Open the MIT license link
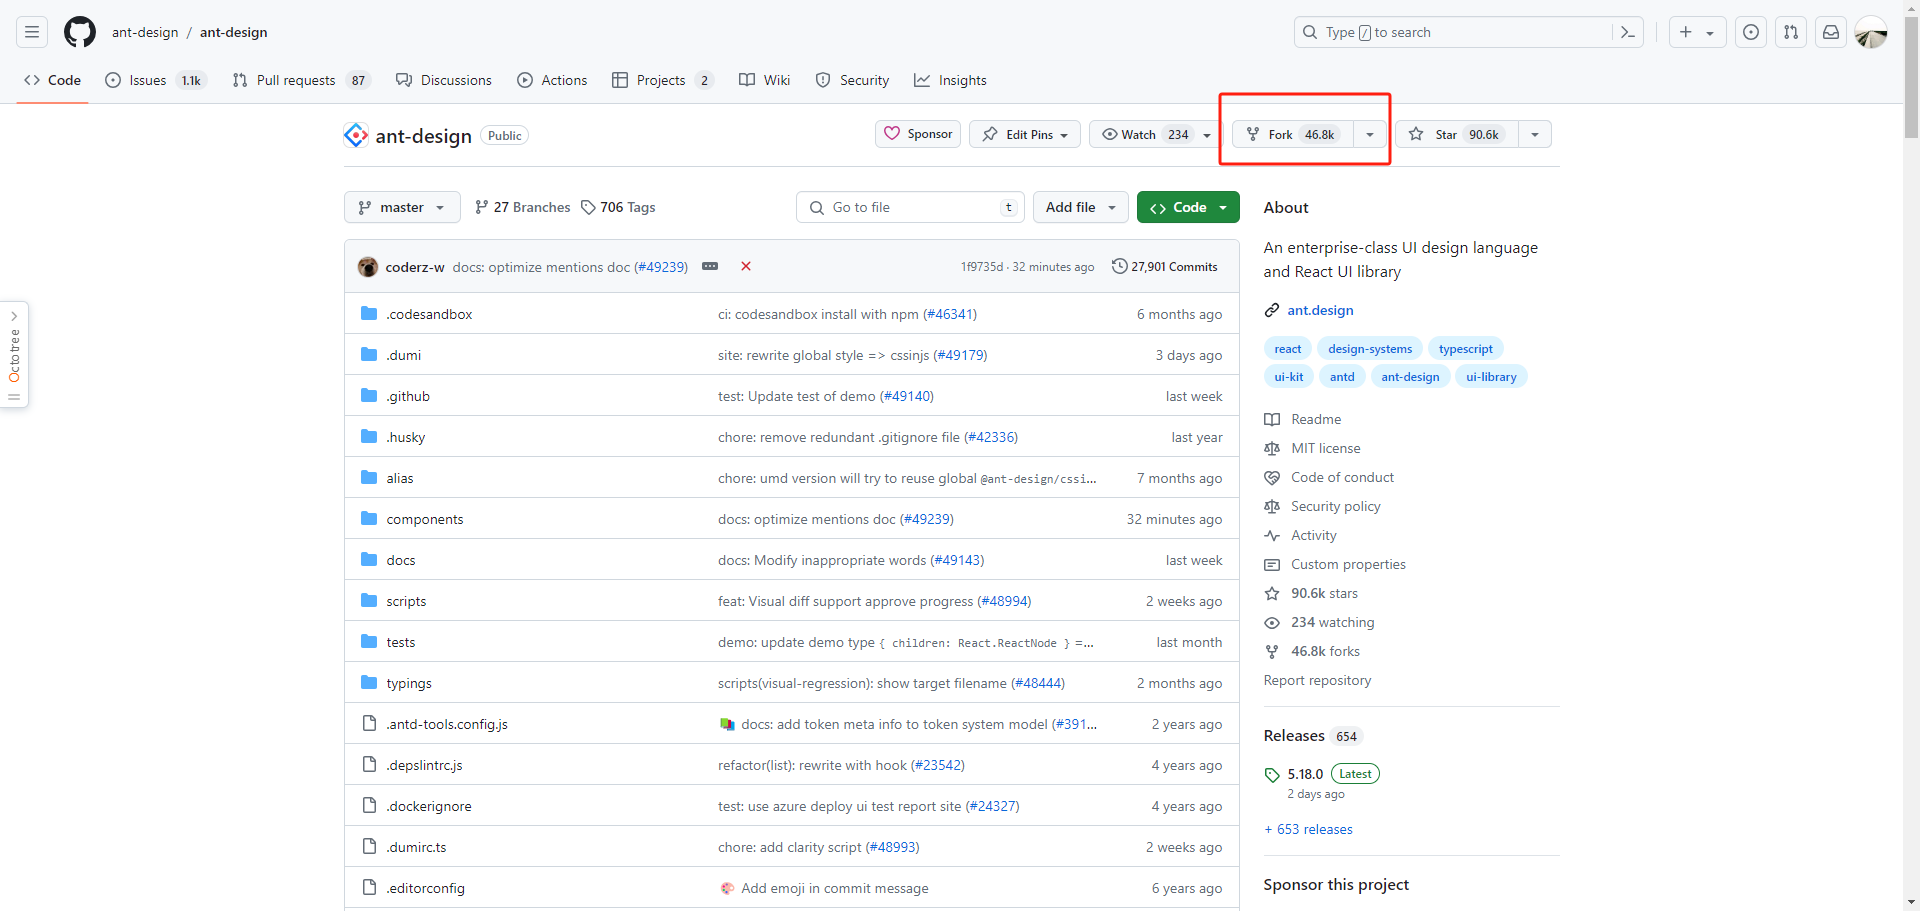1920x911 pixels. (1325, 448)
